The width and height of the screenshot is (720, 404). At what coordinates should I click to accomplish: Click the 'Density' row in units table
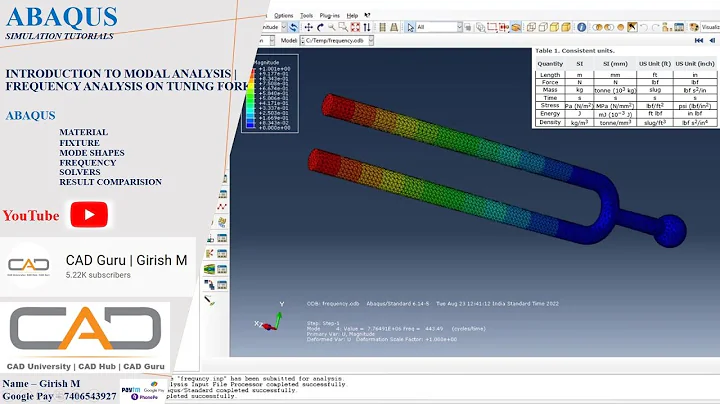click(x=625, y=123)
